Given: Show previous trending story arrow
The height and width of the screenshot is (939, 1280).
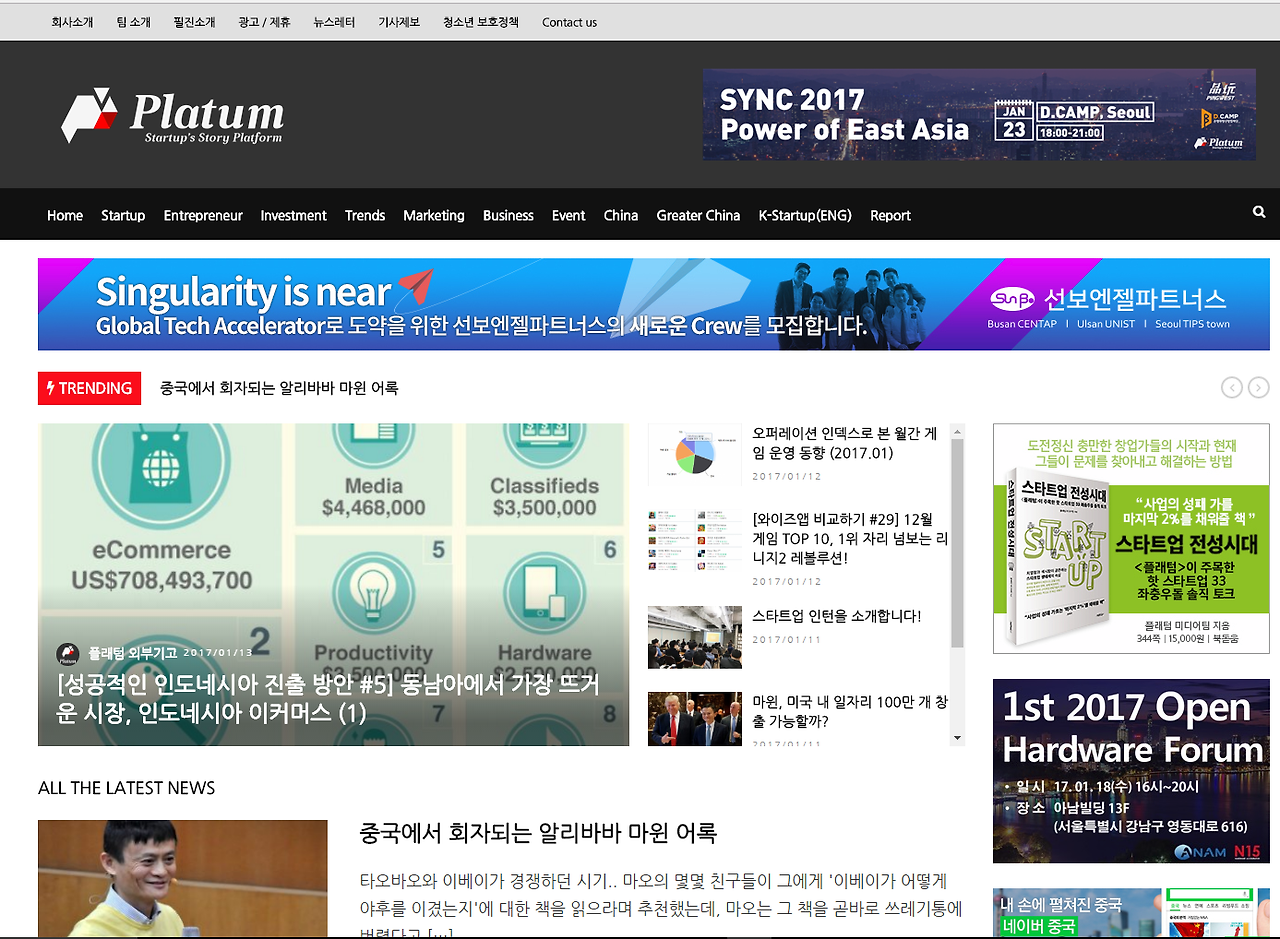Looking at the screenshot, I should (x=1232, y=387).
